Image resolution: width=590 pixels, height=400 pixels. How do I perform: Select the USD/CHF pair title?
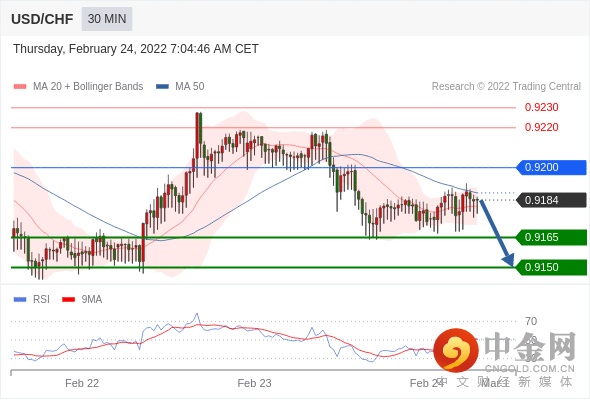tap(42, 19)
